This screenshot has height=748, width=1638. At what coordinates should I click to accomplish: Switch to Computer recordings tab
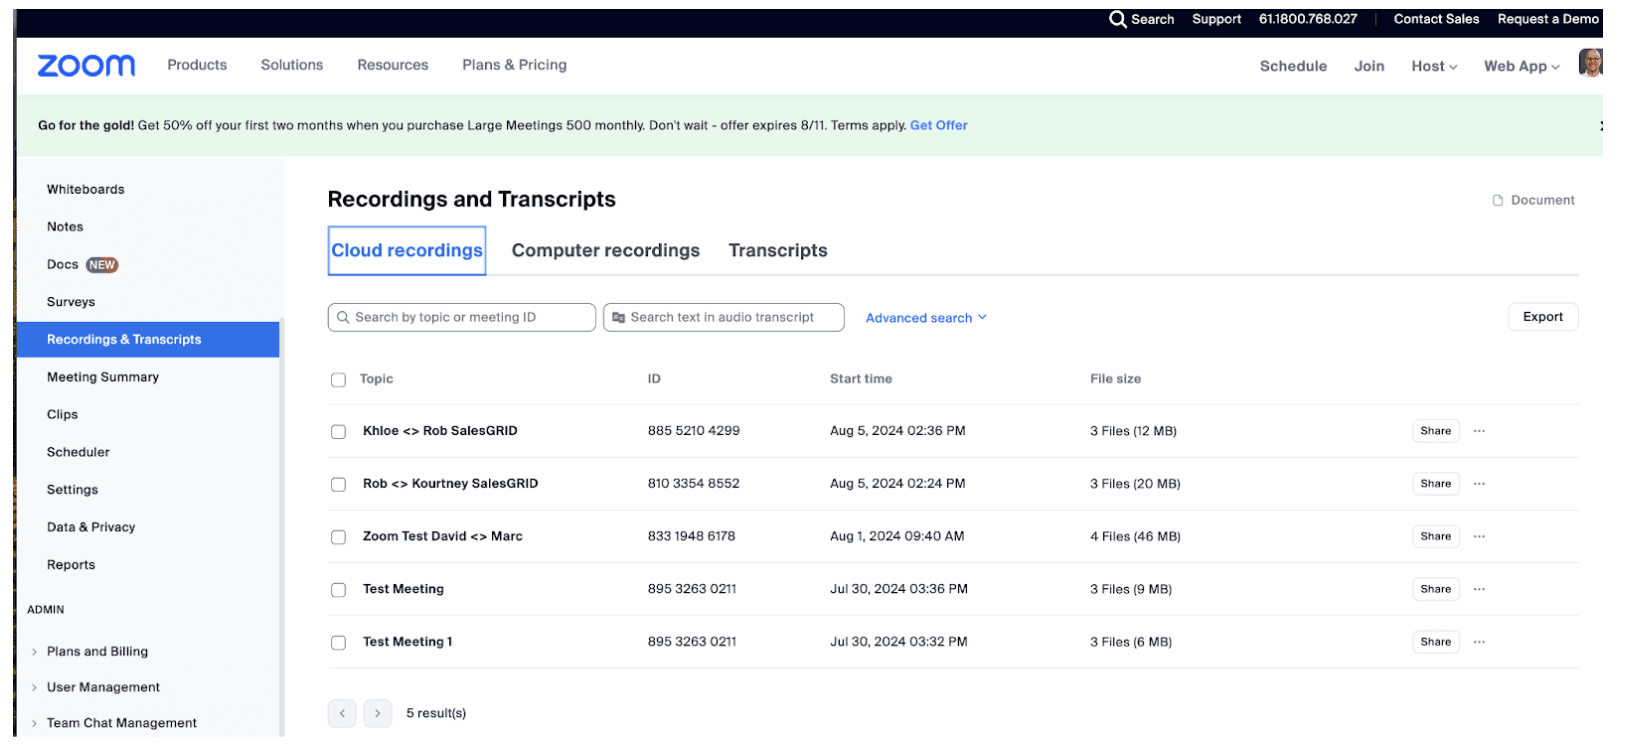pyautogui.click(x=606, y=250)
